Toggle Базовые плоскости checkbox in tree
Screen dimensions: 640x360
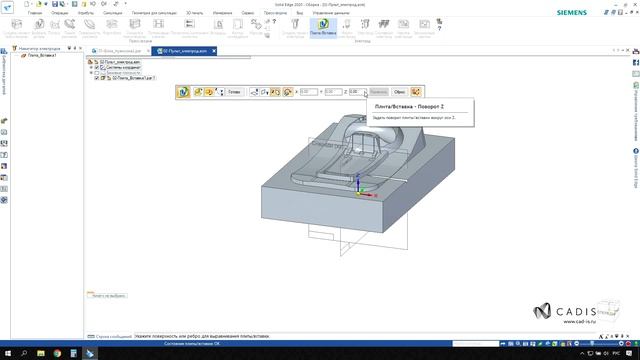click(97, 73)
